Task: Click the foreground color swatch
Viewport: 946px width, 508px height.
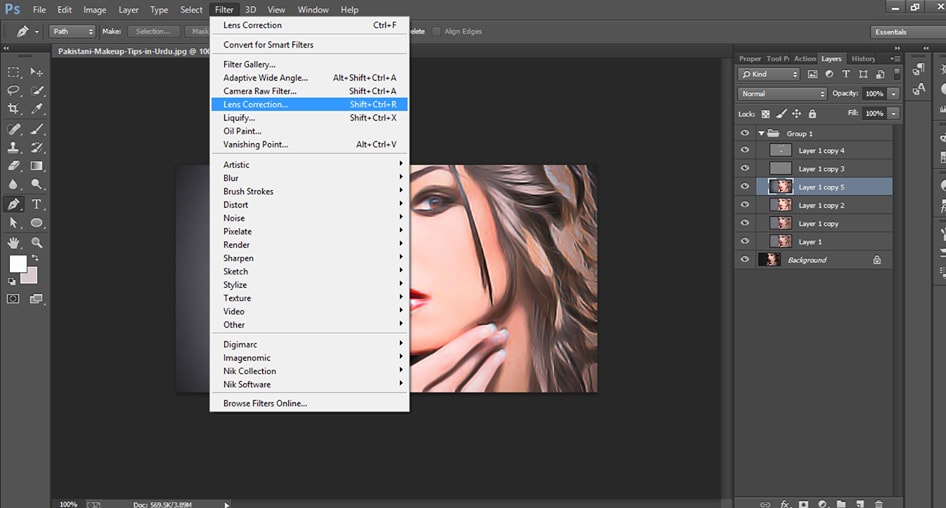Action: pos(17,264)
